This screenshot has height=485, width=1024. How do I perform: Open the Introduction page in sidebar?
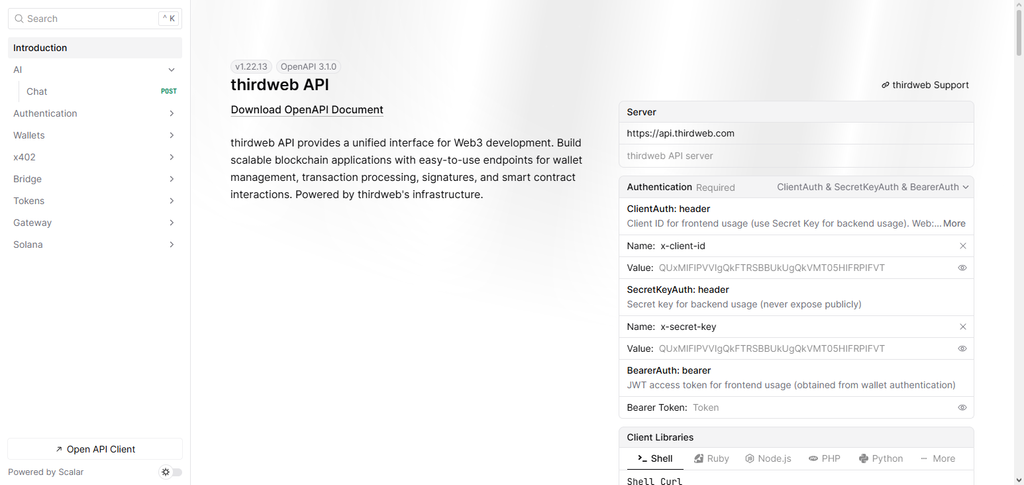(95, 48)
